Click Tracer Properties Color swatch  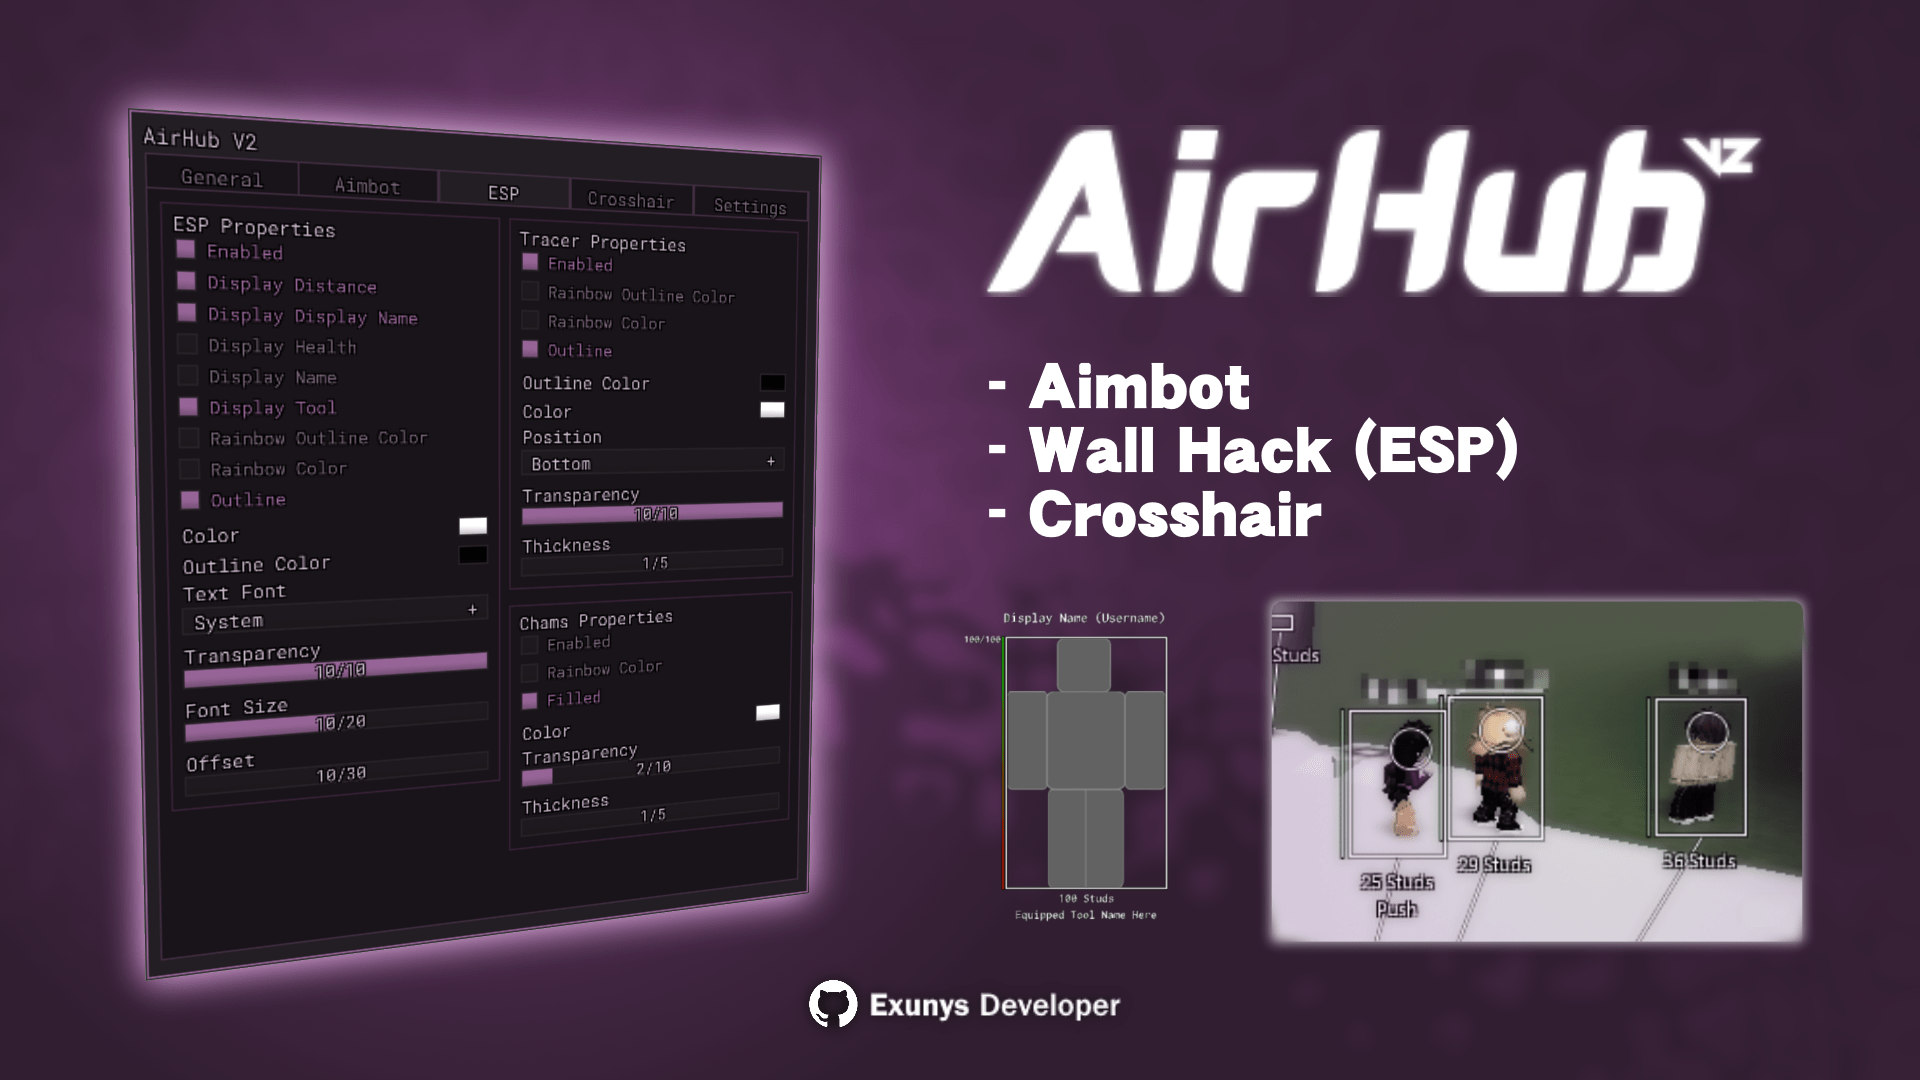pos(770,409)
